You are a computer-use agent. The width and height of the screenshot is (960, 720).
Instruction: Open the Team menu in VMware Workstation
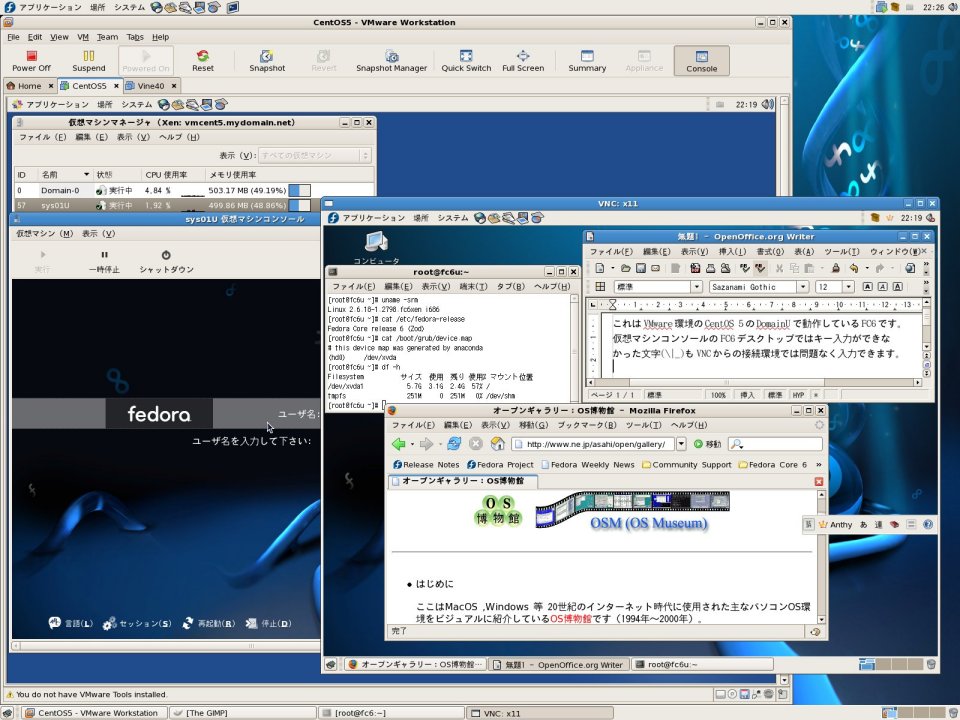pyautogui.click(x=107, y=37)
